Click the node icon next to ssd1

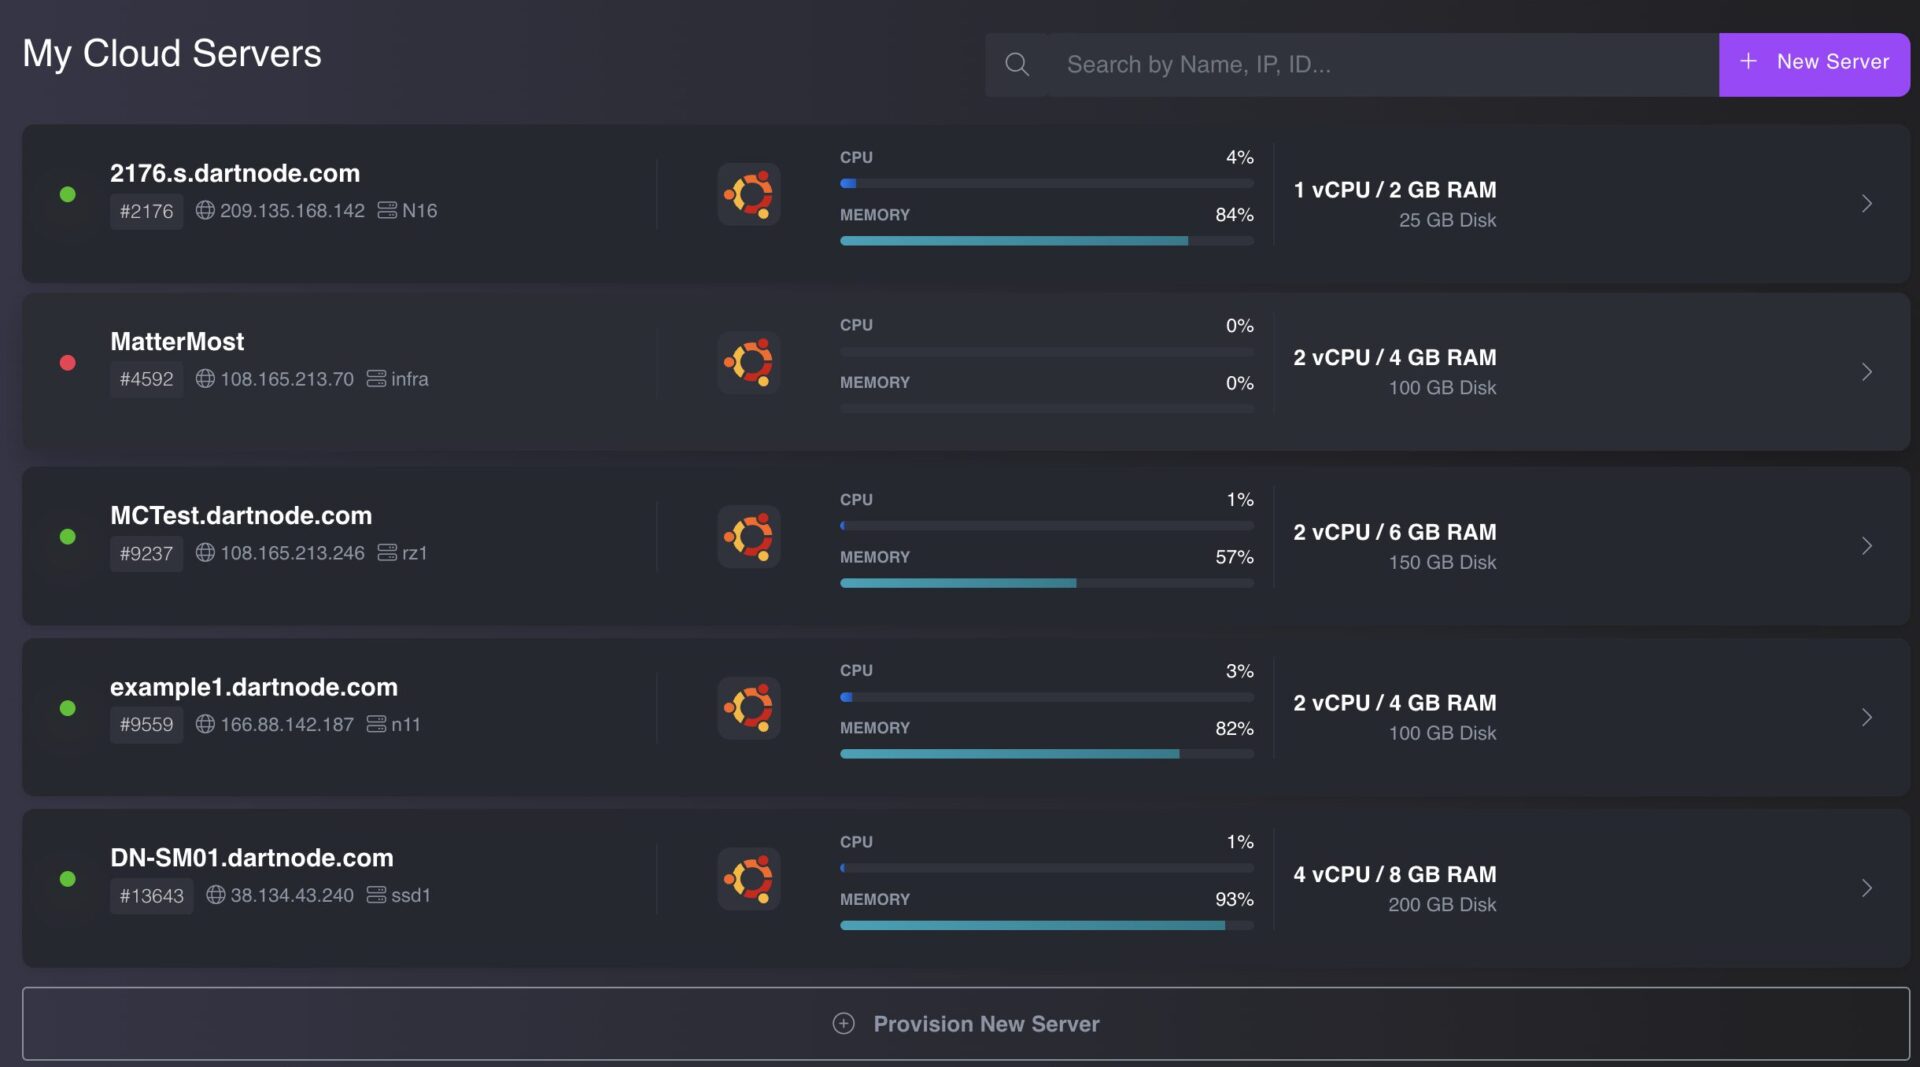(376, 895)
